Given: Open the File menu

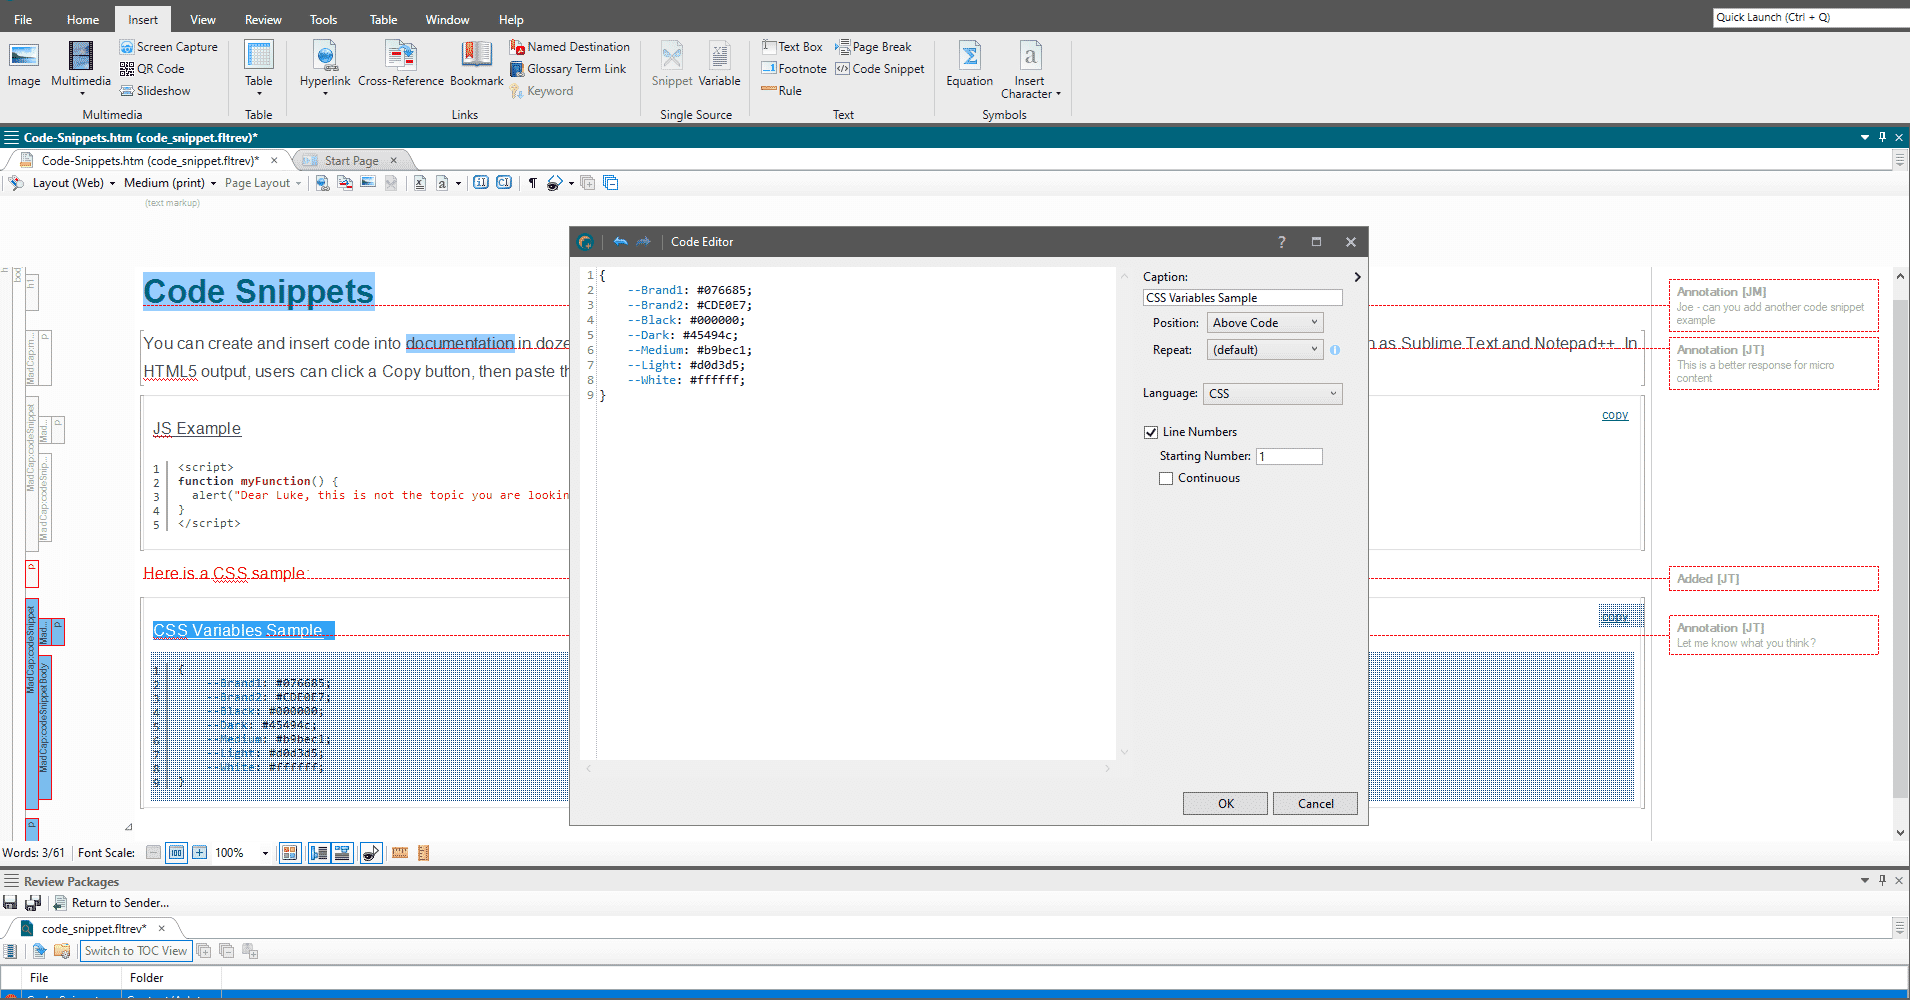Looking at the screenshot, I should [23, 20].
